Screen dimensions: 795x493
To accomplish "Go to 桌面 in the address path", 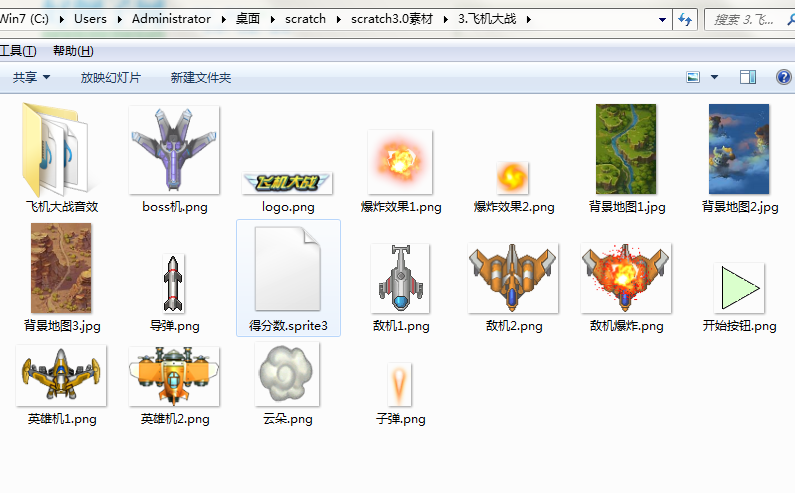I will click(248, 19).
